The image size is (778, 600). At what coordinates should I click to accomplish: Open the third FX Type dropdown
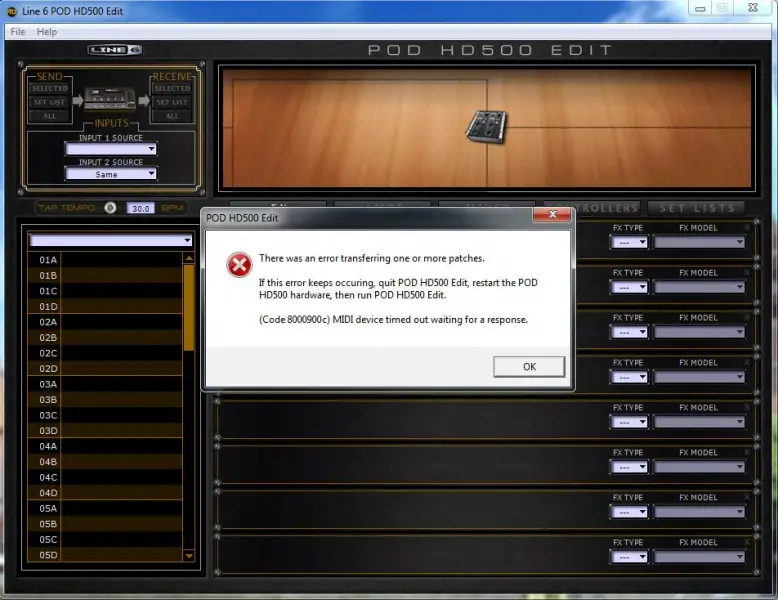coord(629,333)
